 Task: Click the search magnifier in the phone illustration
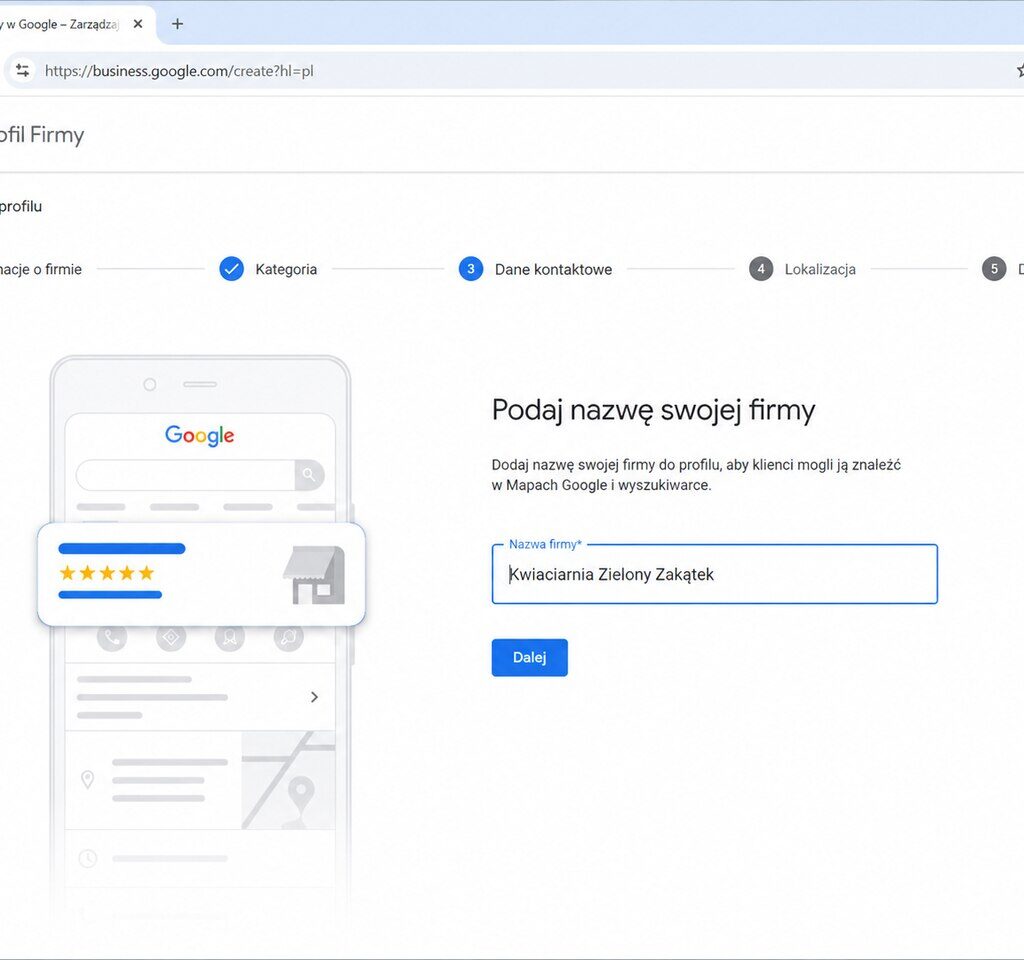(x=309, y=475)
